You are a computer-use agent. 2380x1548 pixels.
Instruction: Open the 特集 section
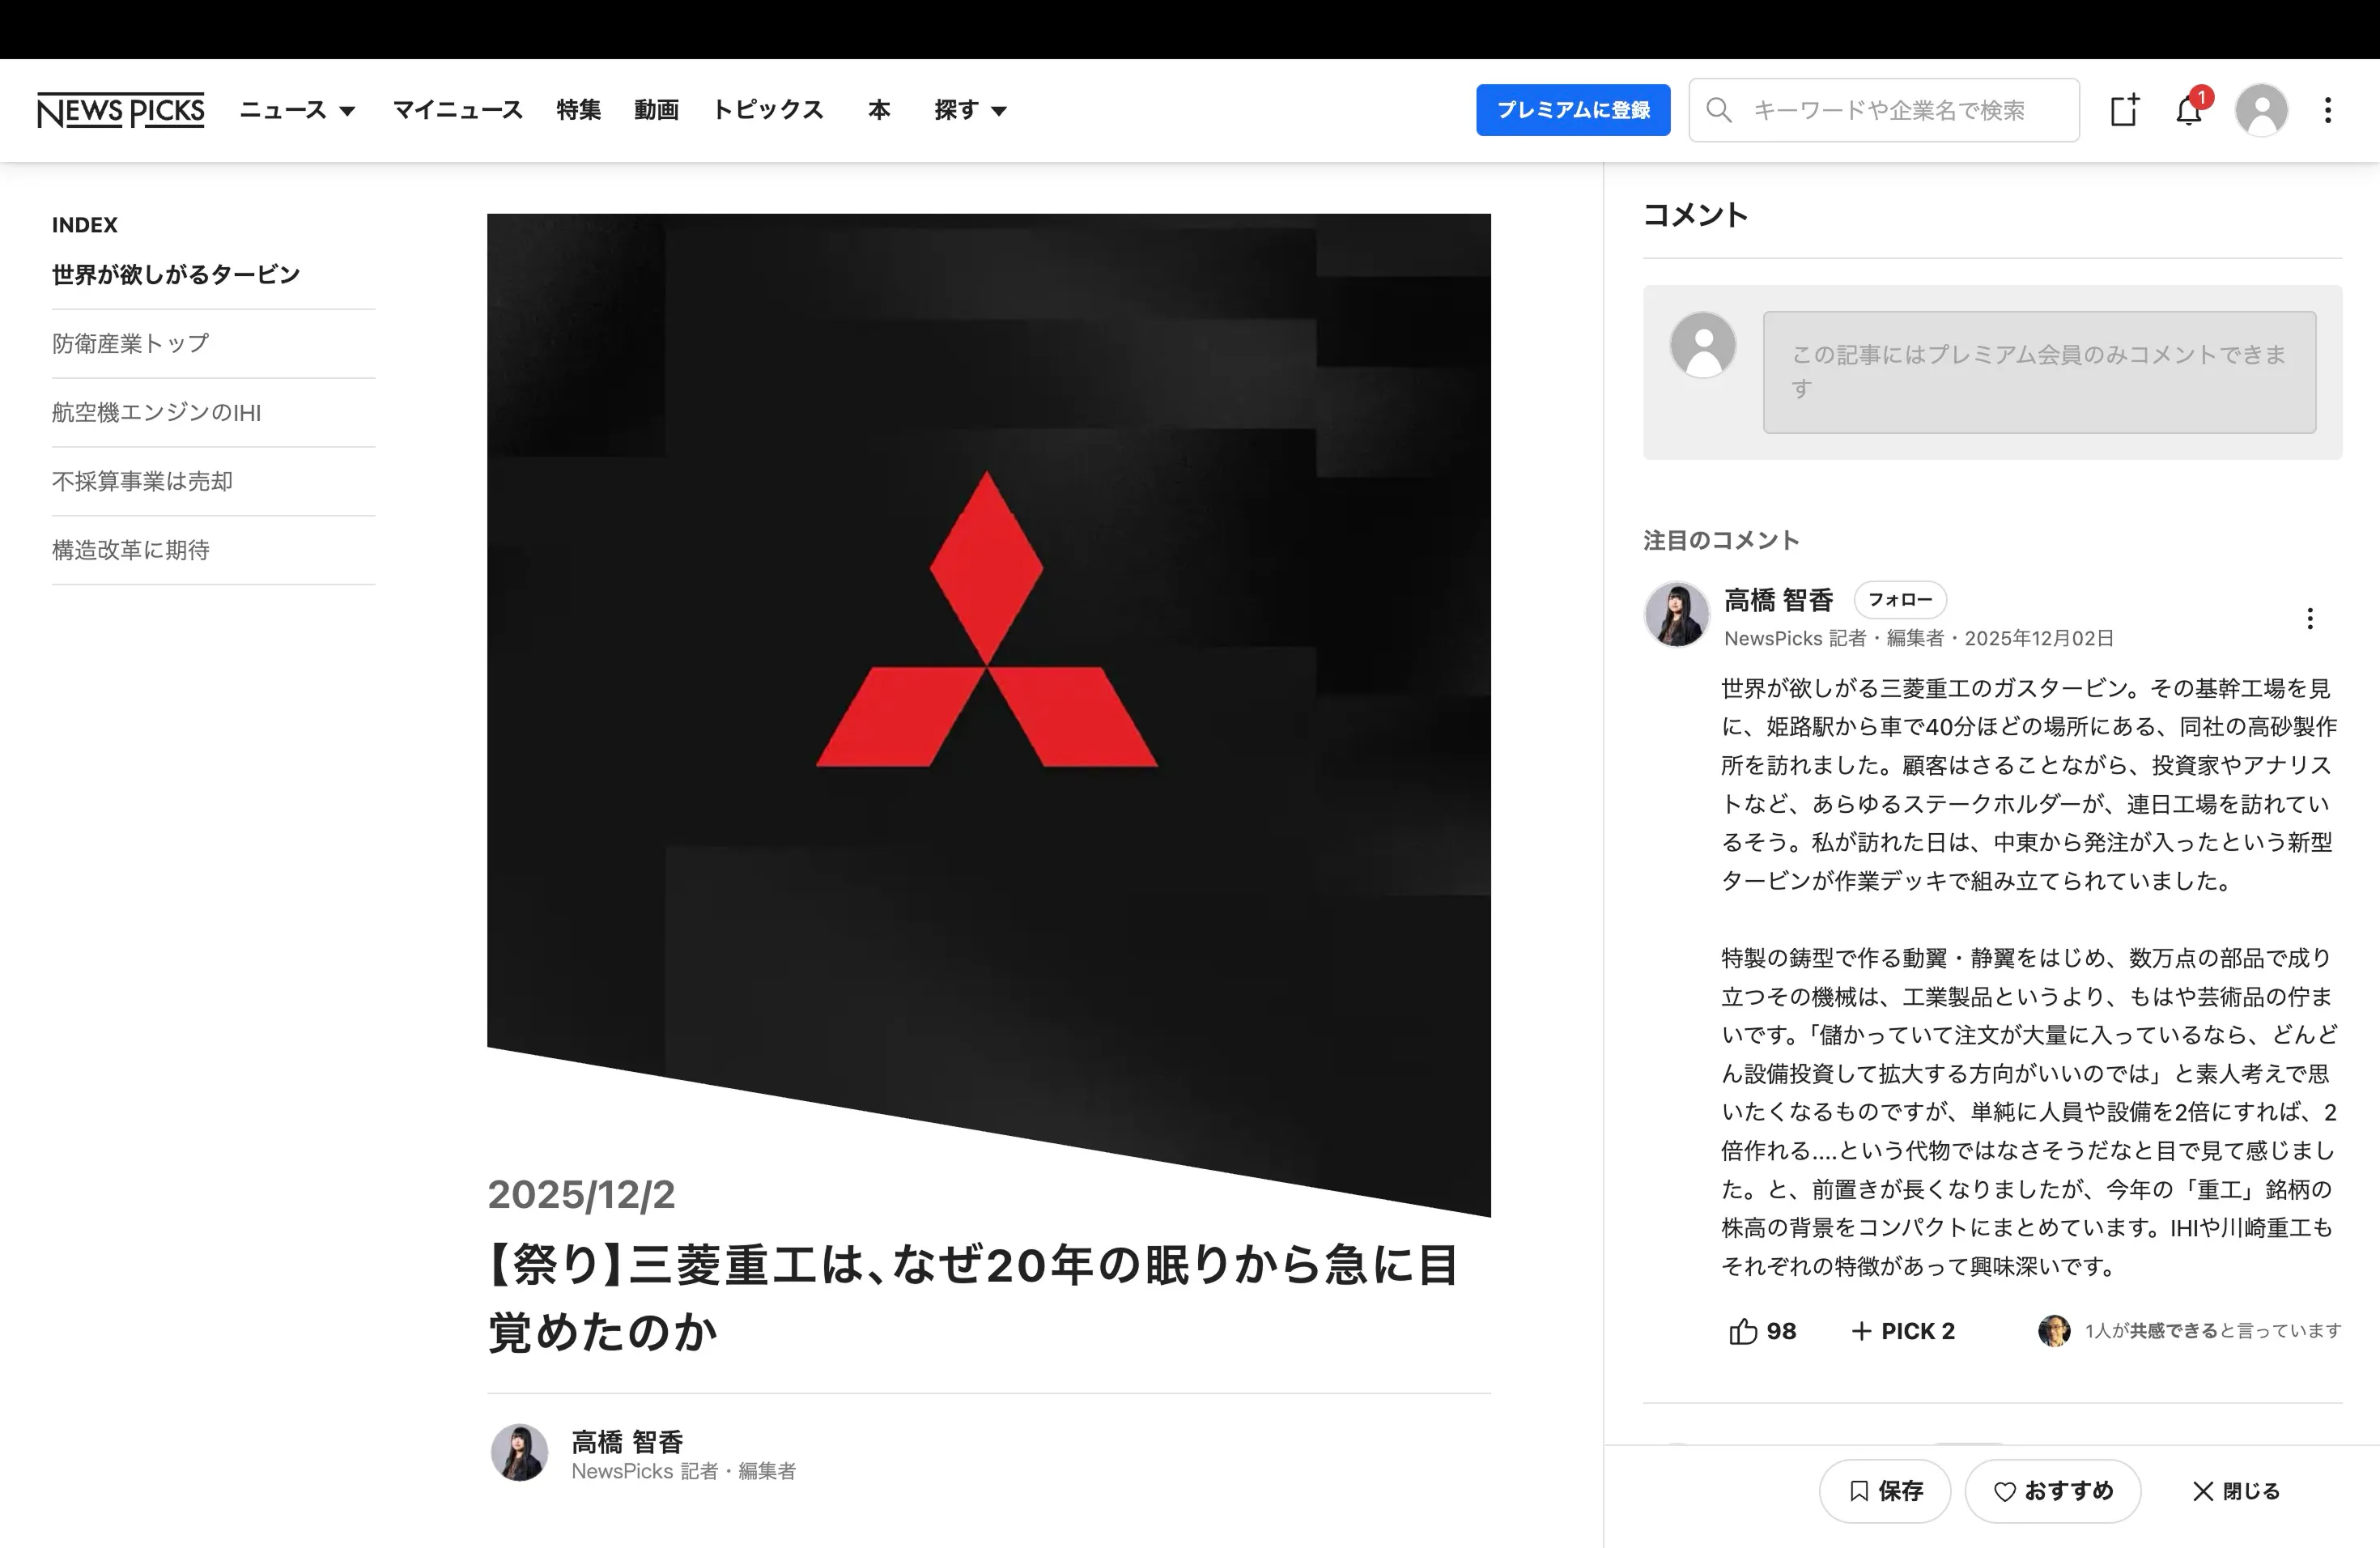pyautogui.click(x=579, y=110)
